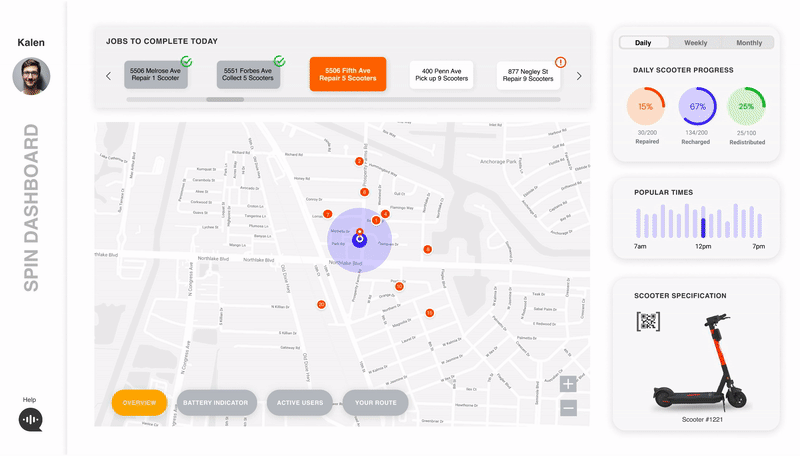This screenshot has width=800, height=456.
Task: Open Kalen's profile photo
Action: 31,76
